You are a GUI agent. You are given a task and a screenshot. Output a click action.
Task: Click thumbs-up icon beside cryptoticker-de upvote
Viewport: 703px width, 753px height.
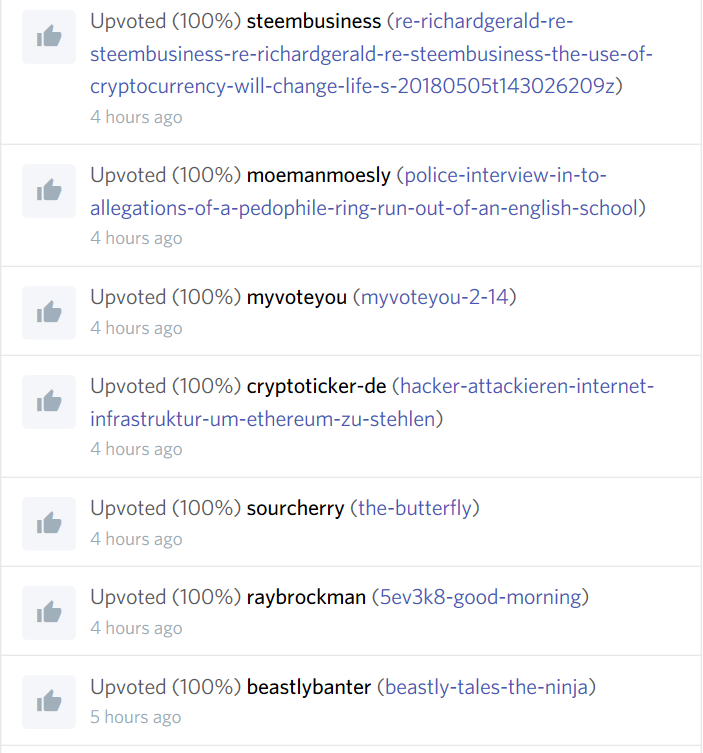[48, 402]
